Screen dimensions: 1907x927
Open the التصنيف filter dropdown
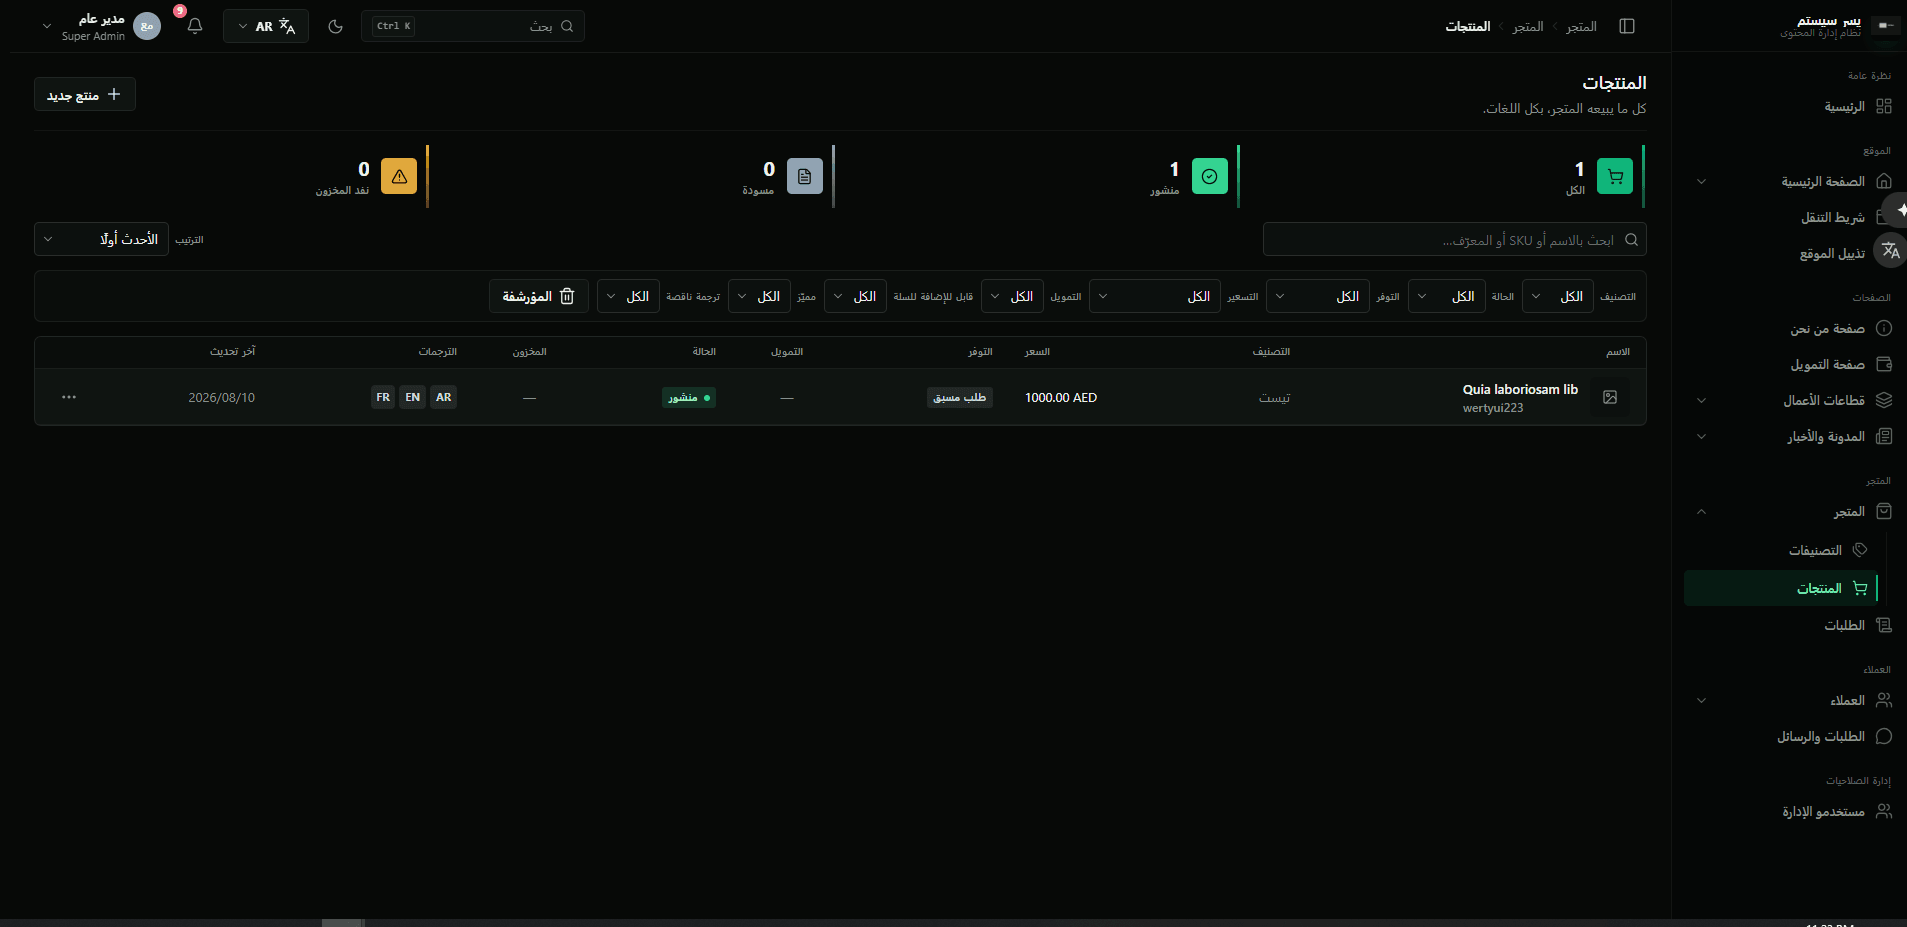tap(1558, 296)
